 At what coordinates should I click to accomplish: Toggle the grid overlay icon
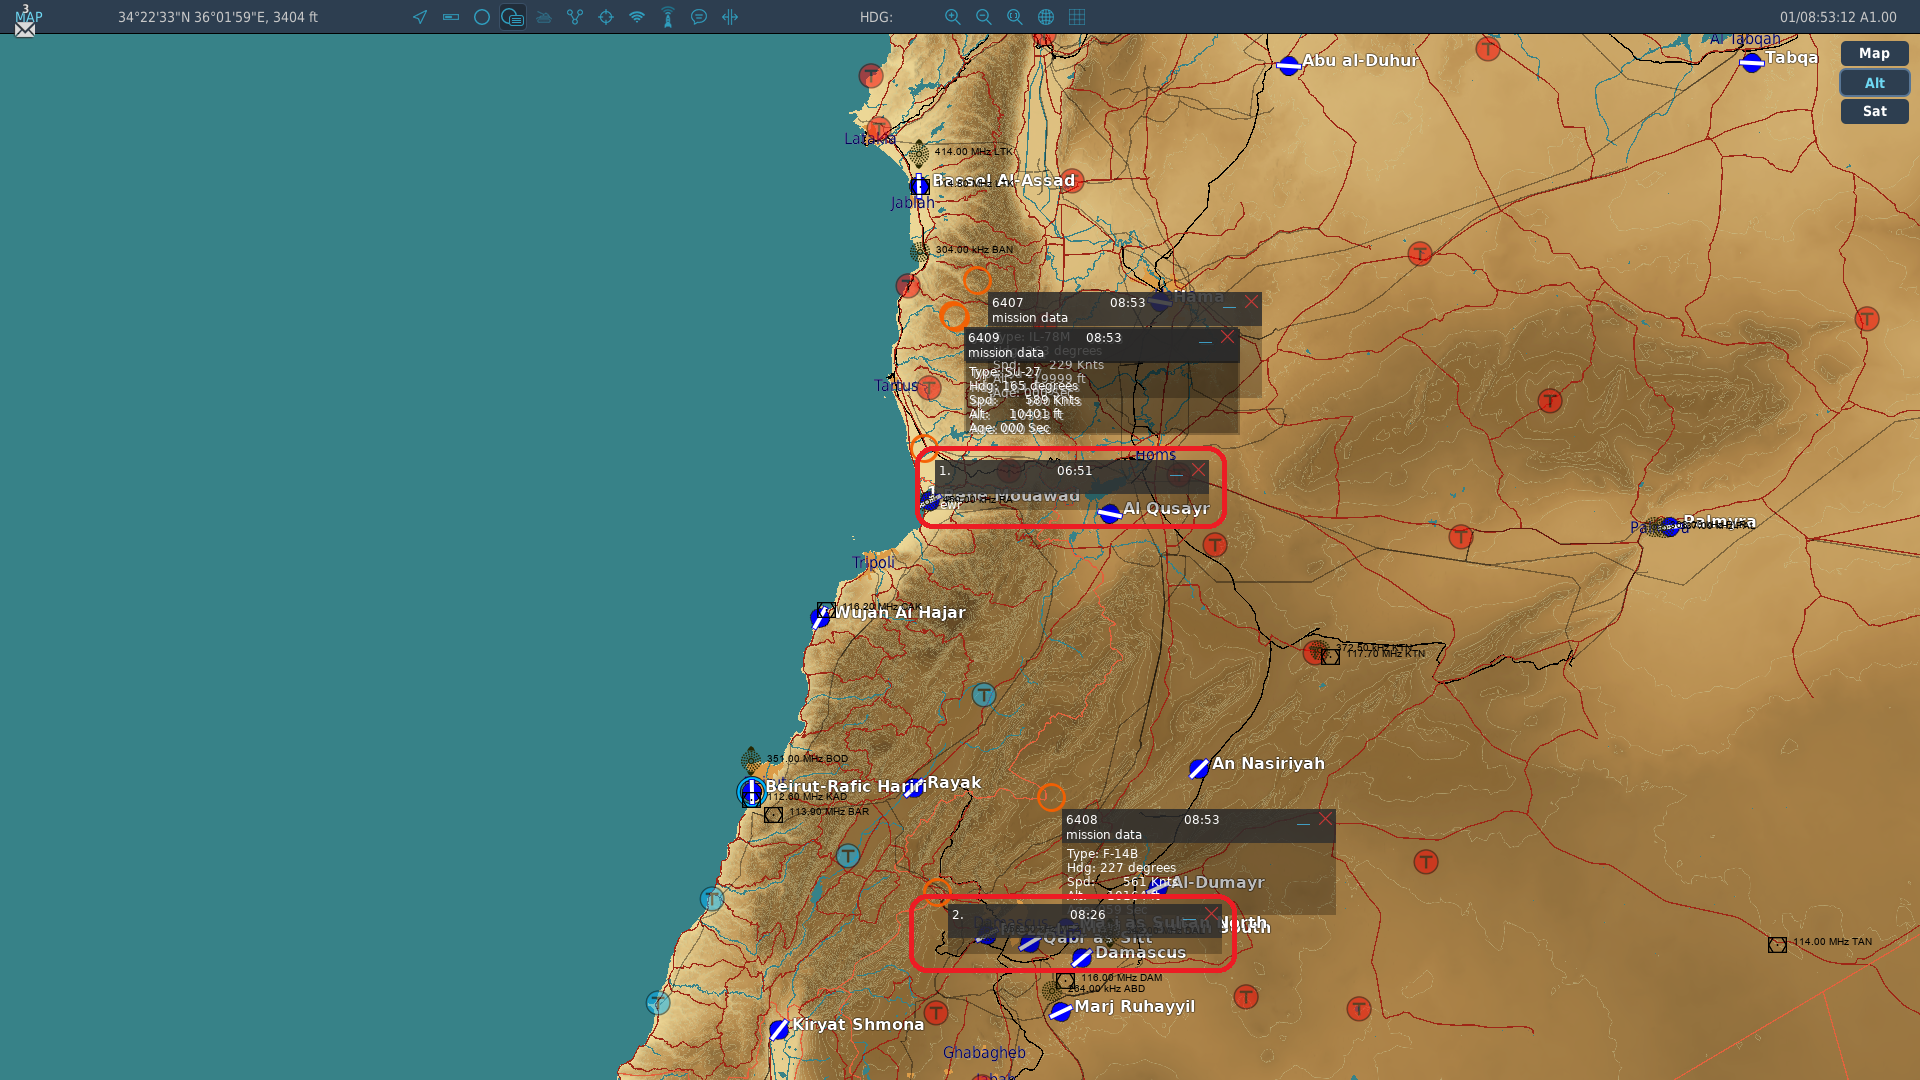tap(1077, 17)
